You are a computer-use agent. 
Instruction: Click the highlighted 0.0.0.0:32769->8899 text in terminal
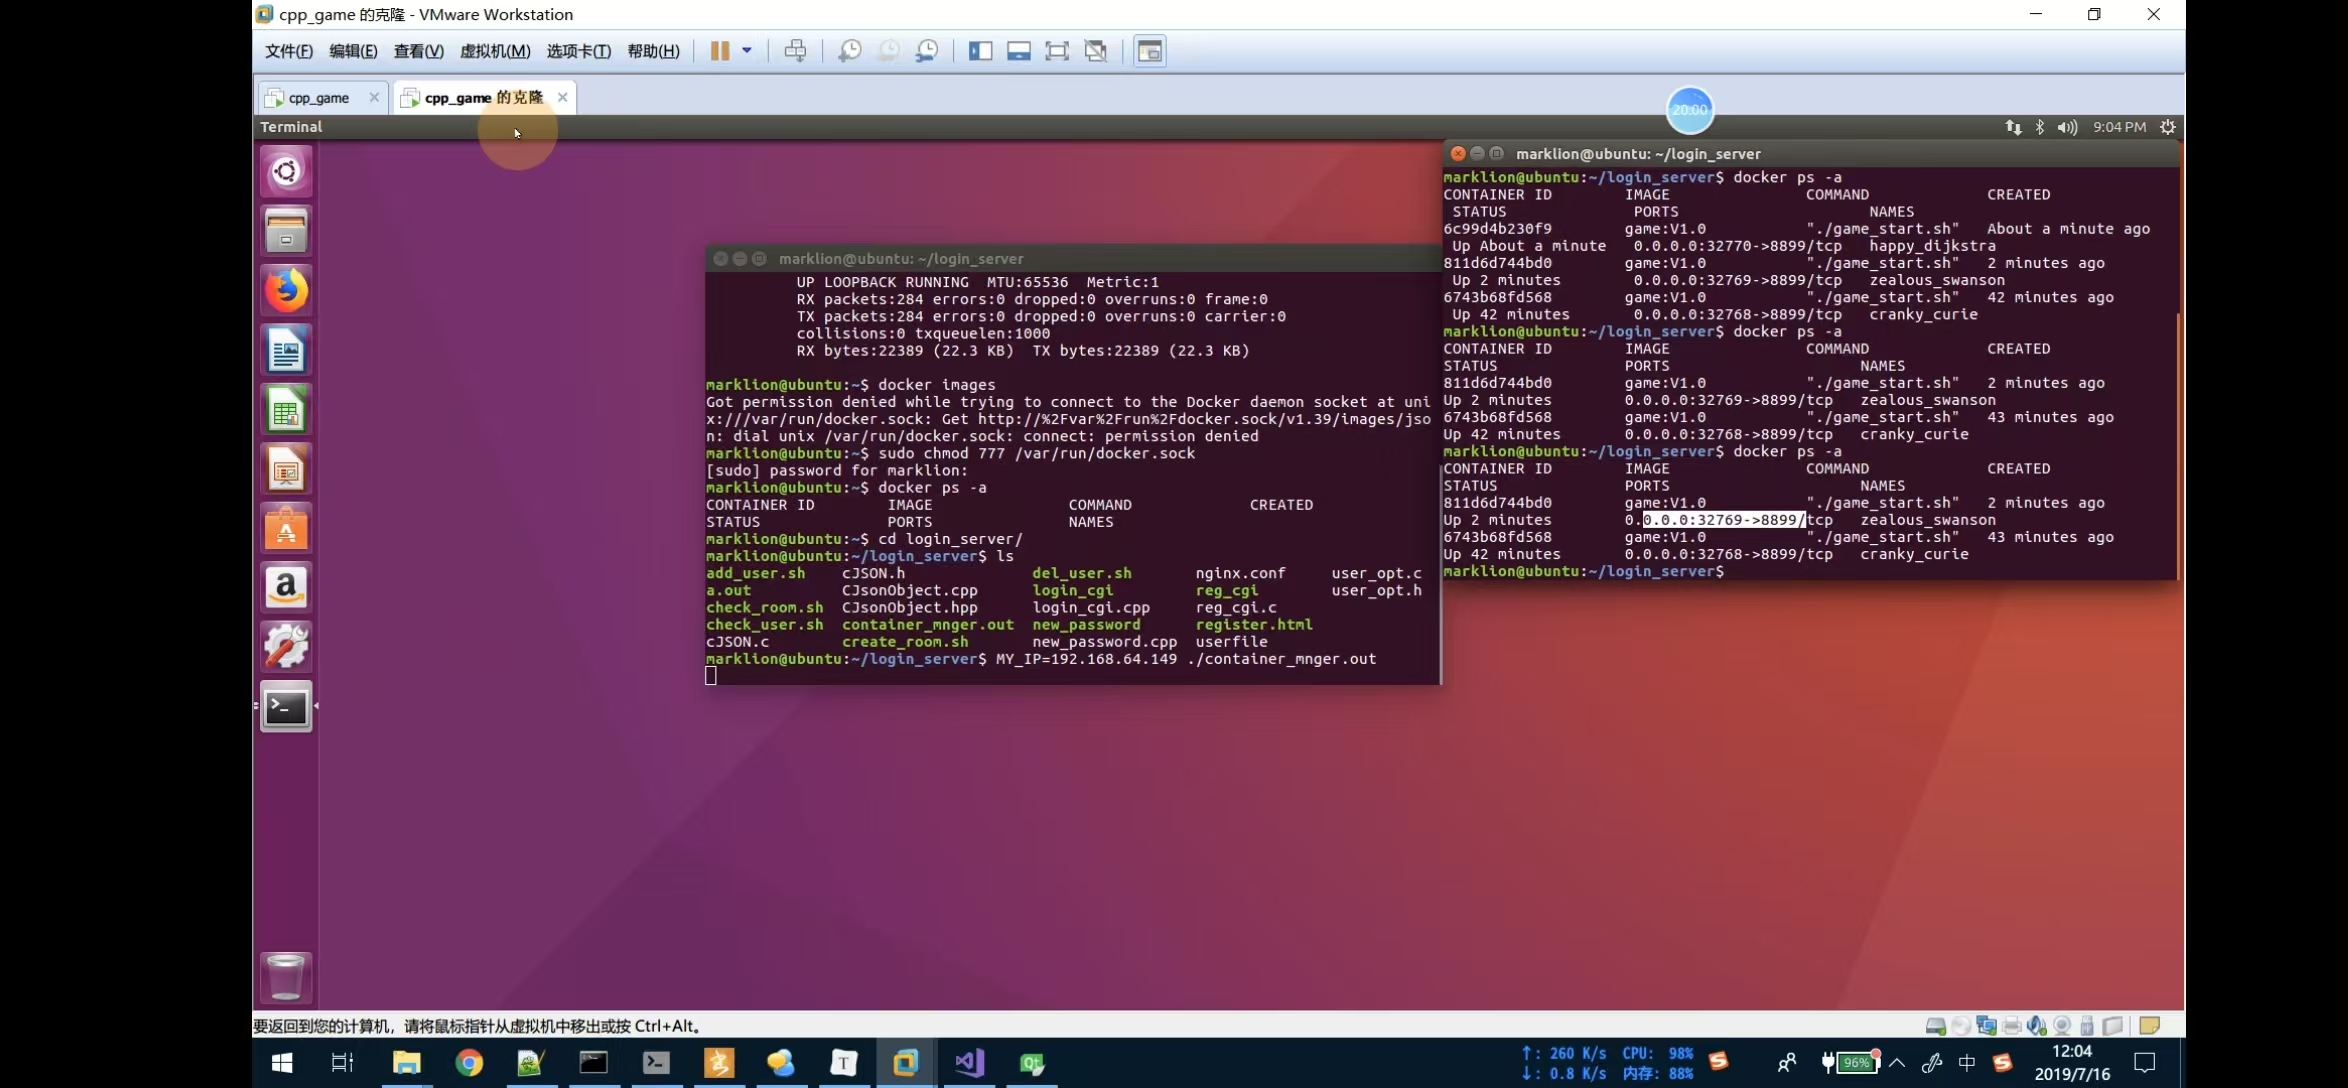1723,520
